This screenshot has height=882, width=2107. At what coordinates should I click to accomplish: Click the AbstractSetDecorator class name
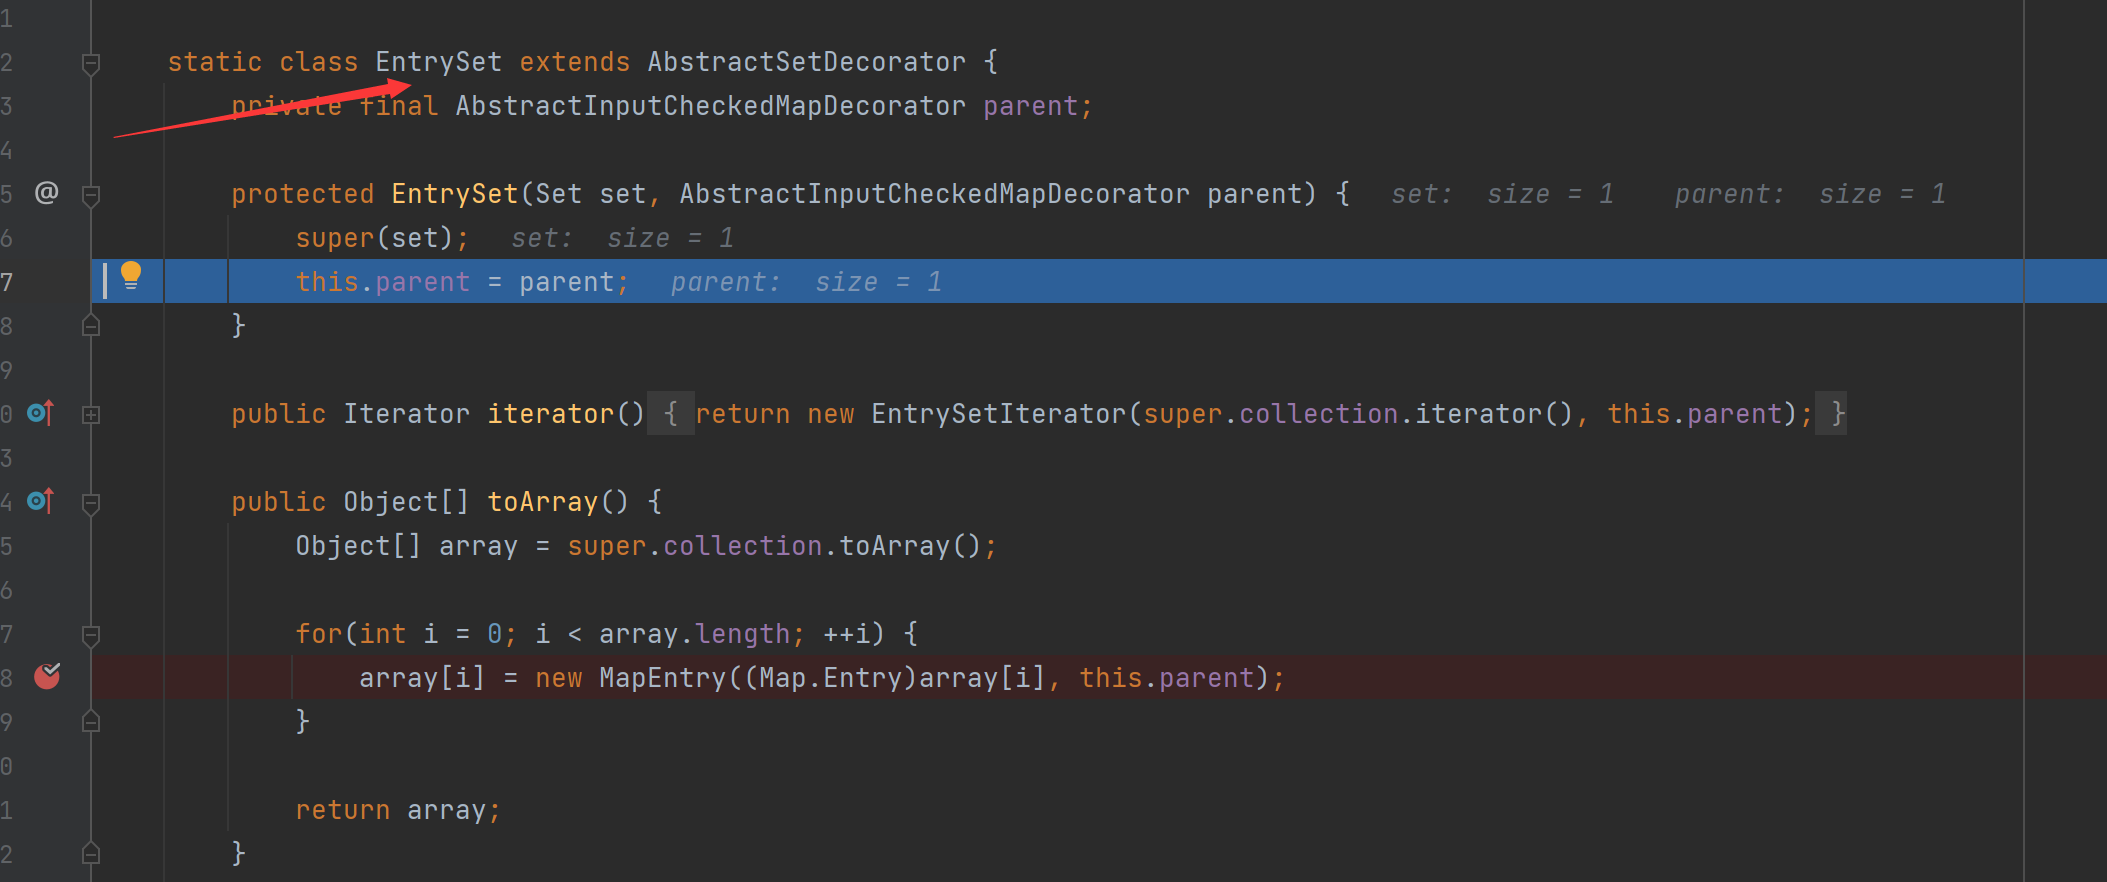[806, 62]
